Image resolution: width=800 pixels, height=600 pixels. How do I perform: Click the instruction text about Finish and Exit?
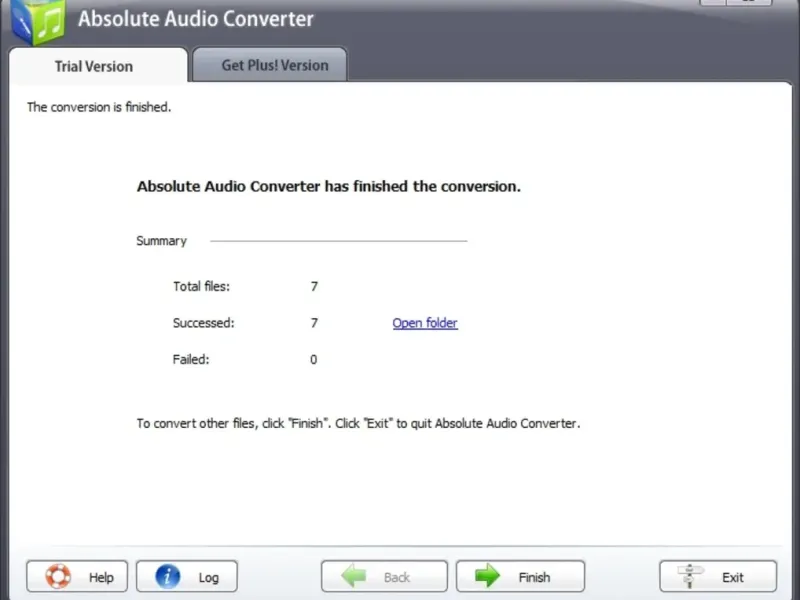(358, 423)
